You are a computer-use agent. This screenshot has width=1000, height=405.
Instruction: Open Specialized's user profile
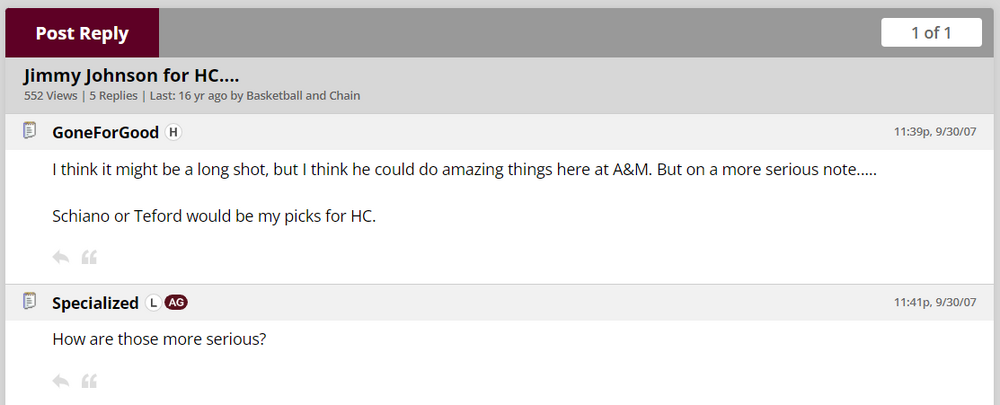[x=95, y=303]
